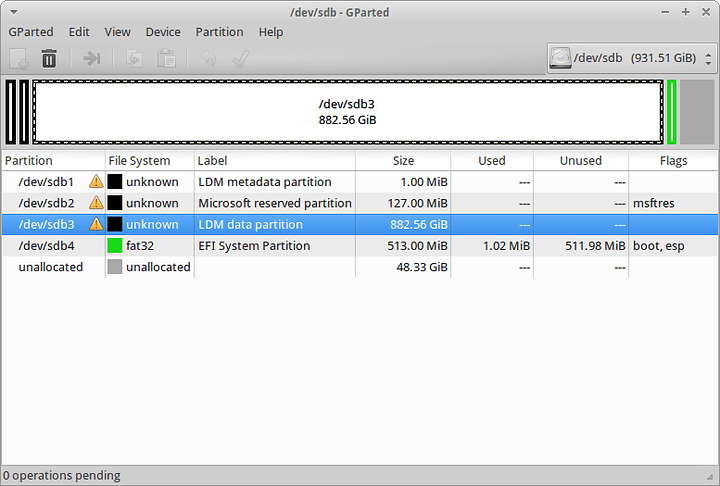Screen dimensions: 720x486
Task: Click the 'Microsoft reserved partition' label
Action: click(x=275, y=203)
